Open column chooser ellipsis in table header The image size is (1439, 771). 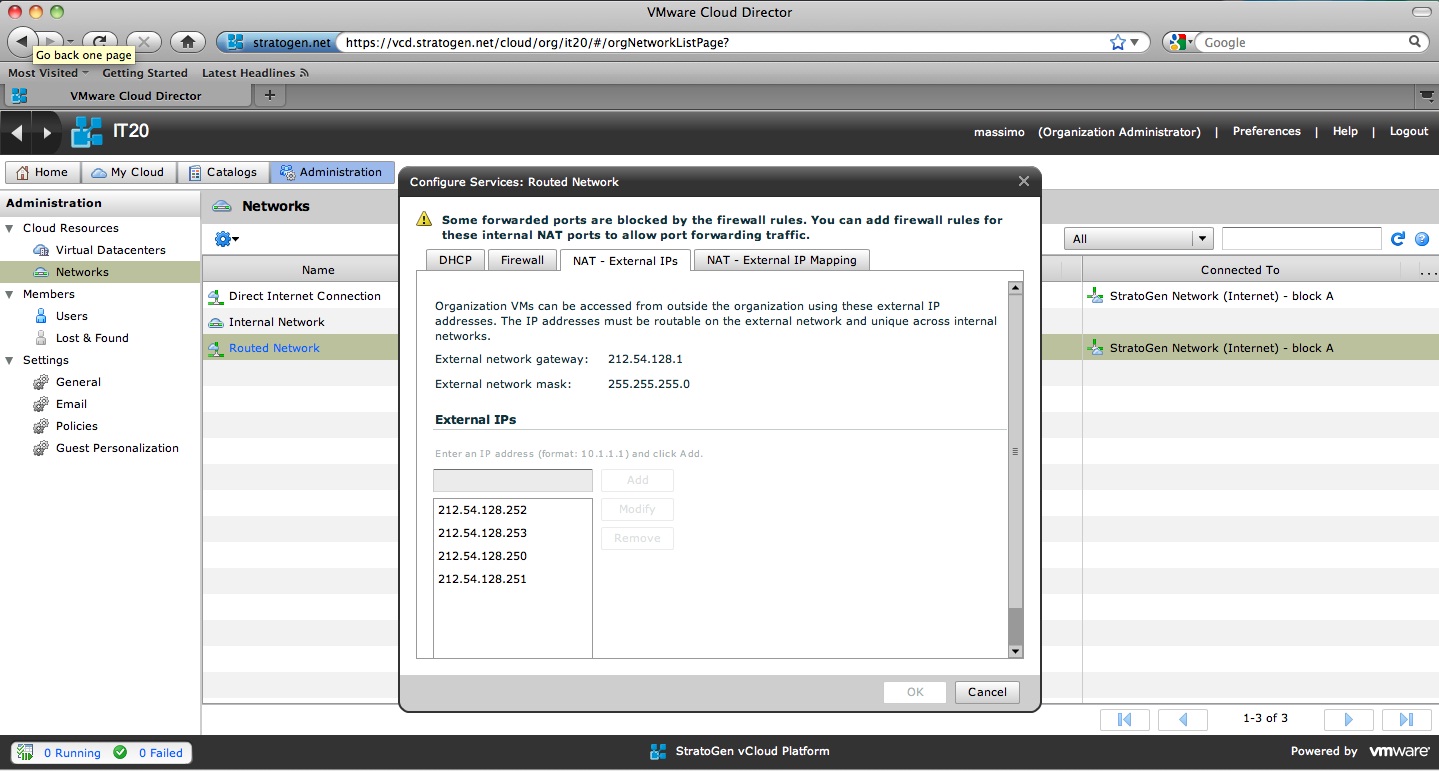[1428, 270]
